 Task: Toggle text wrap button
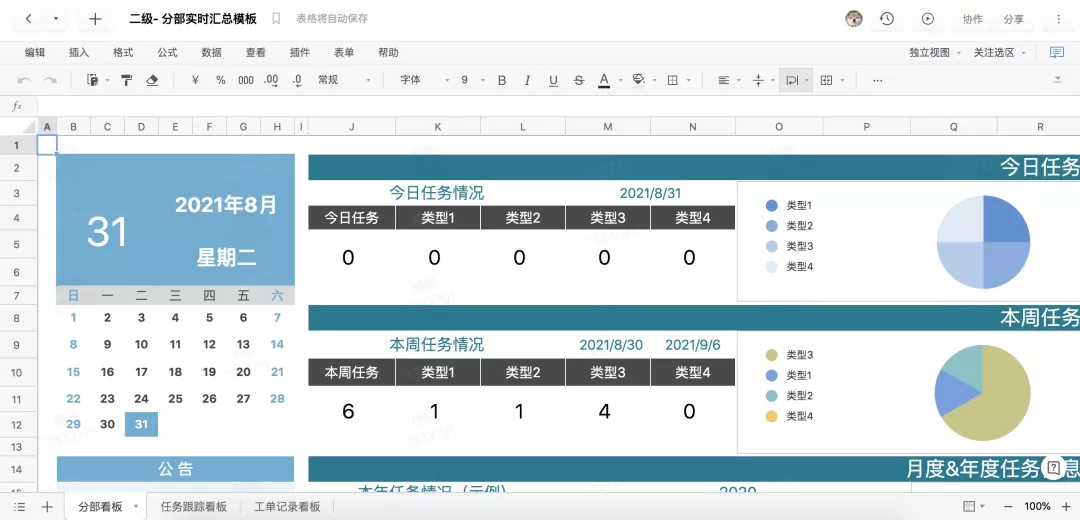pos(792,81)
